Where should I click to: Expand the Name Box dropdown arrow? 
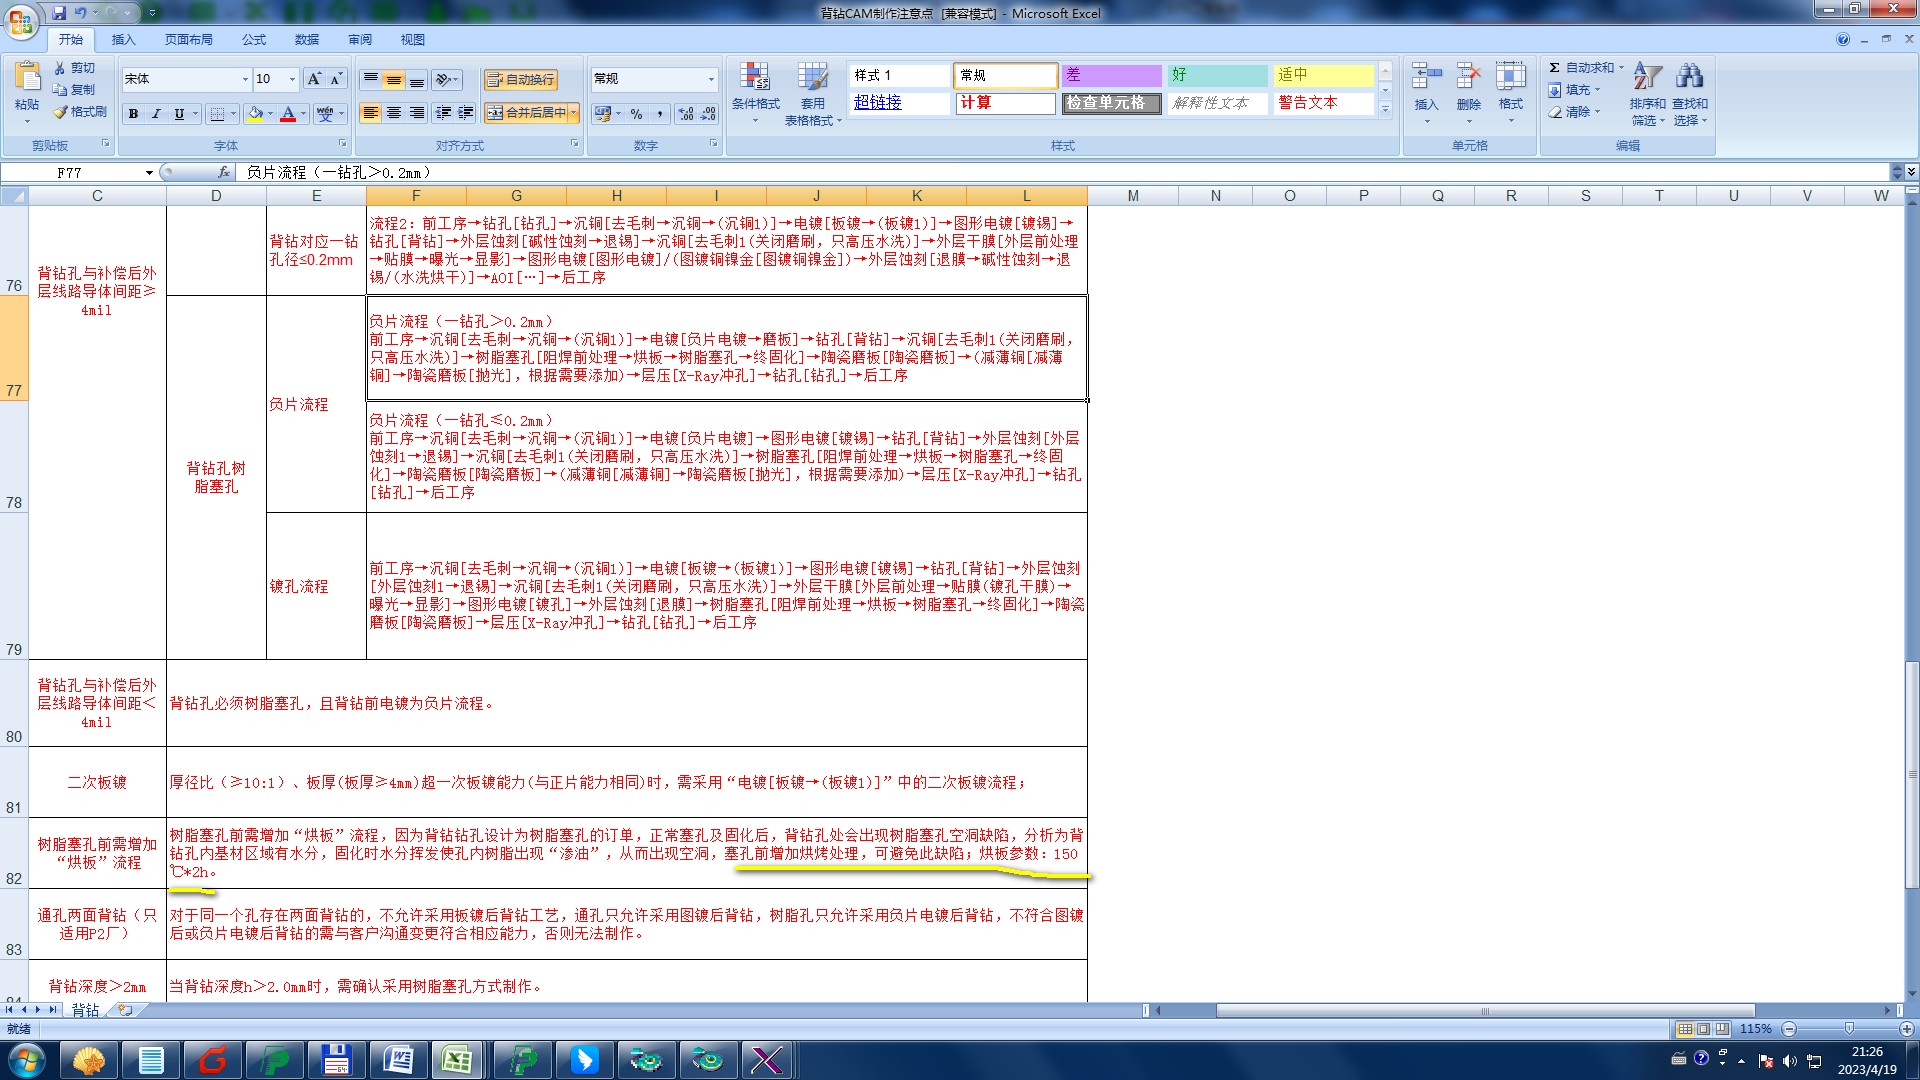(149, 173)
